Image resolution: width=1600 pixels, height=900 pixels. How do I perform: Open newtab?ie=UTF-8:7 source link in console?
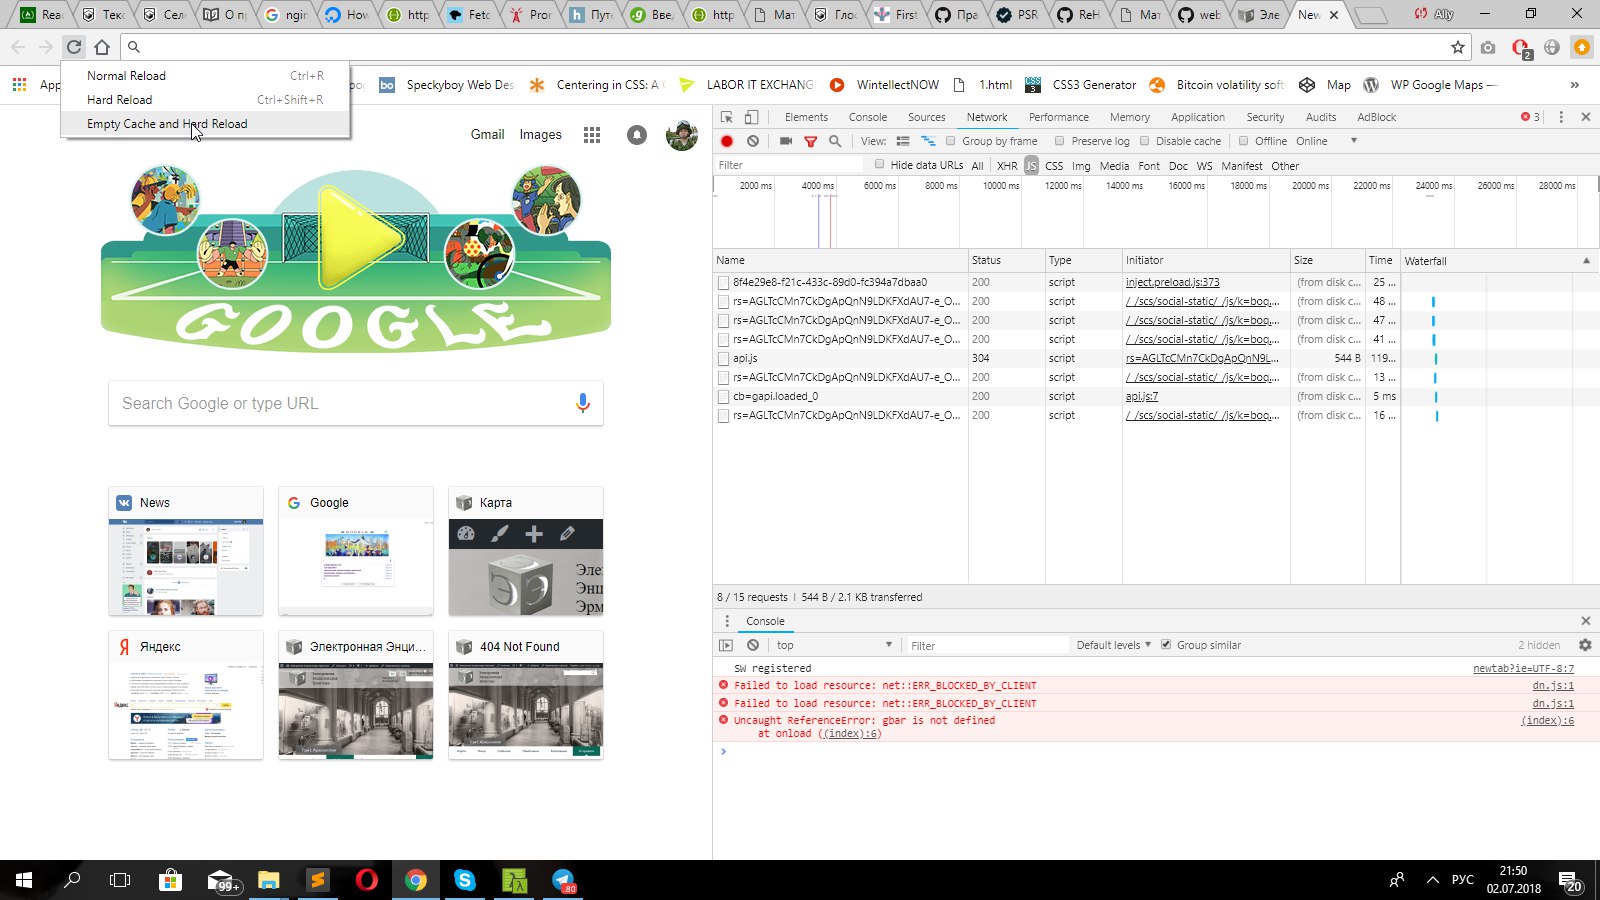point(1523,668)
